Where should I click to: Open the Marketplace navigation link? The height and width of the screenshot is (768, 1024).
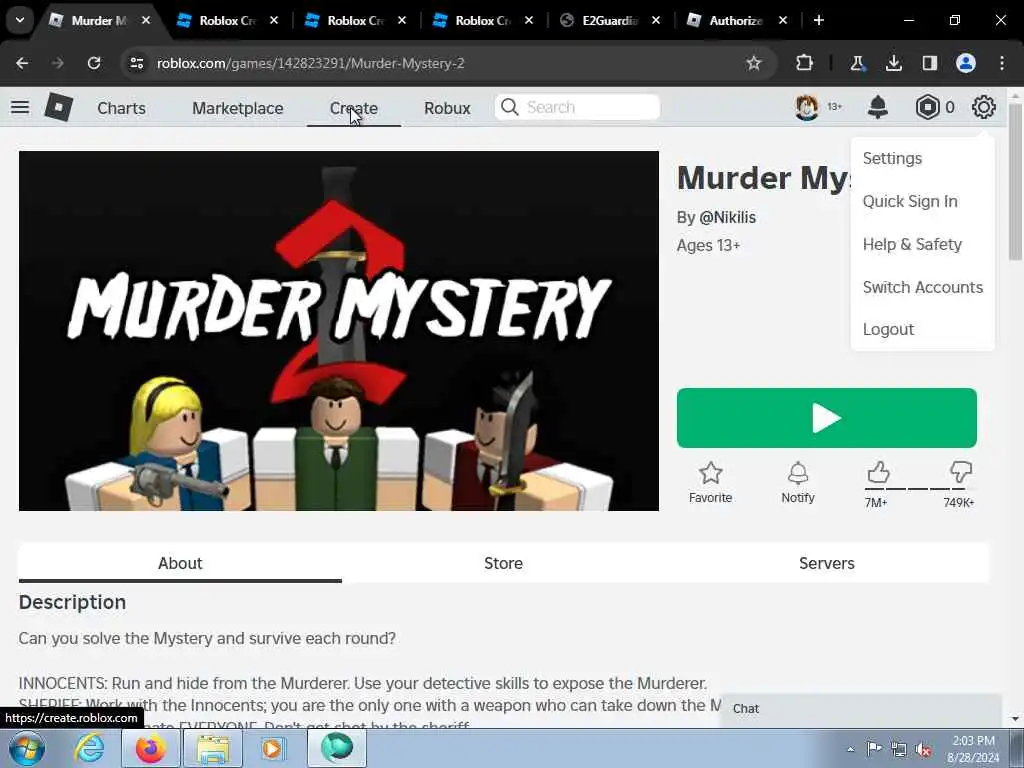click(238, 108)
